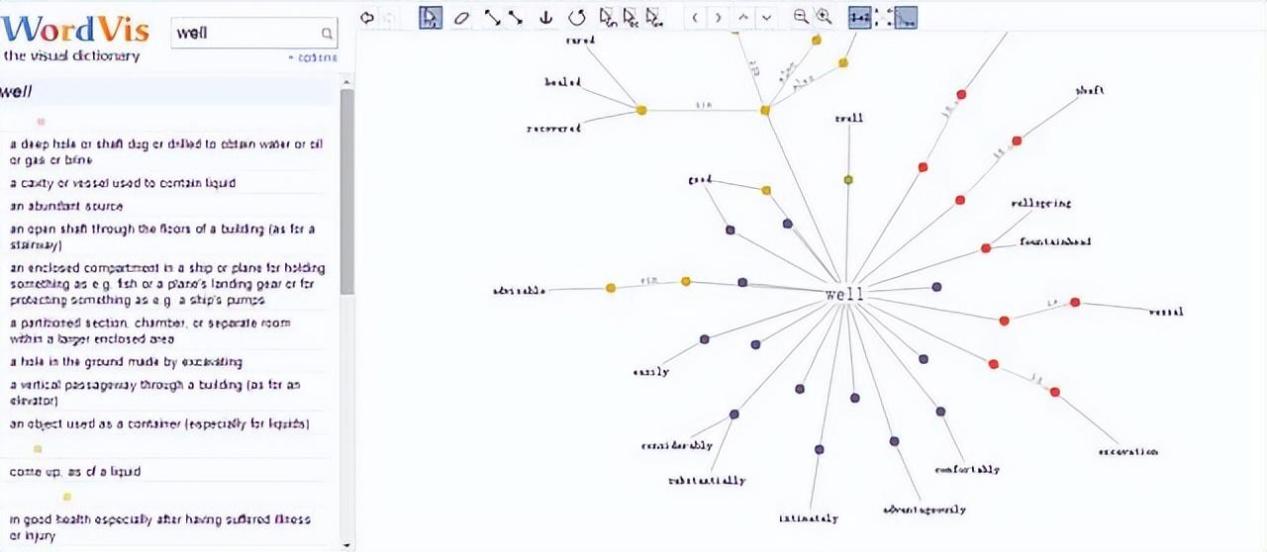Screen dimensions: 1267x552
Task: Click yellow square above 'come up' definition
Action: click(x=38, y=449)
